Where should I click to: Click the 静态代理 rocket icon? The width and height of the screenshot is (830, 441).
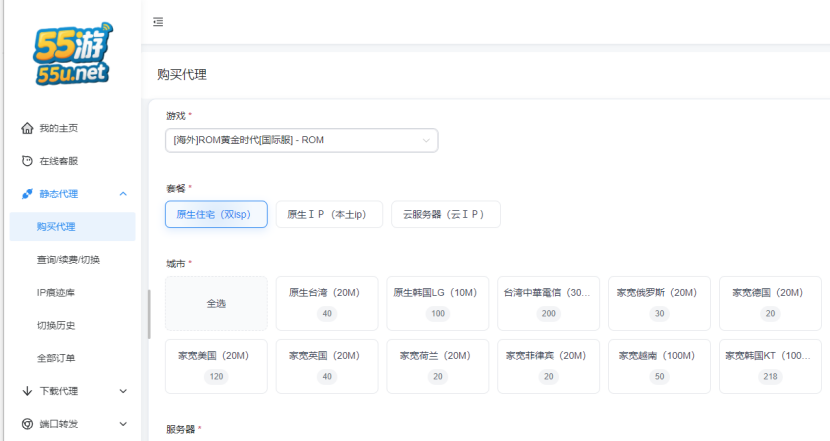tap(27, 194)
